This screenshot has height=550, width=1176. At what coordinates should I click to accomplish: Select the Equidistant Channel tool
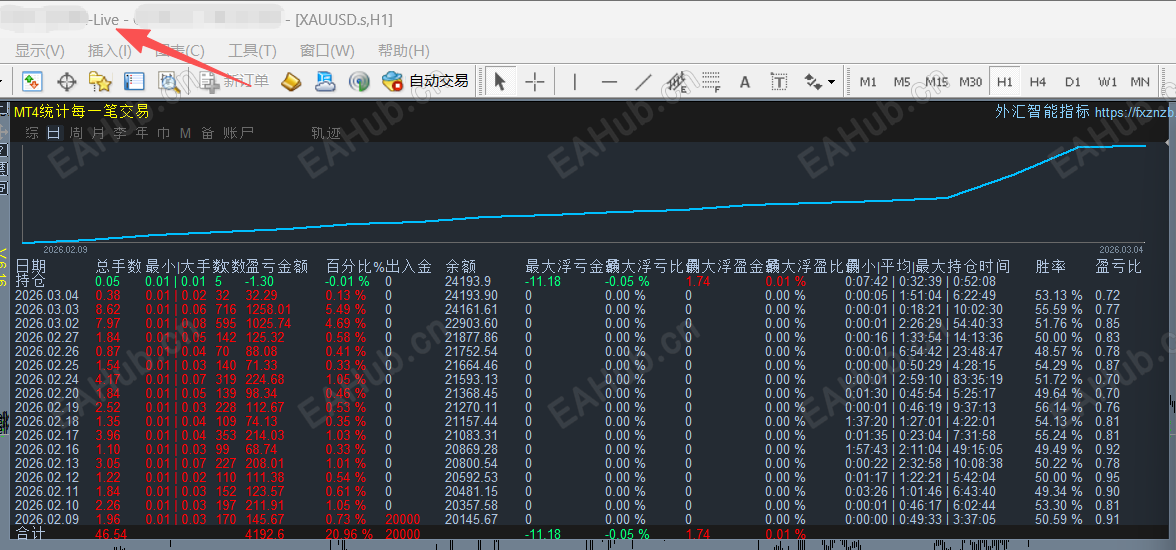[x=677, y=81]
